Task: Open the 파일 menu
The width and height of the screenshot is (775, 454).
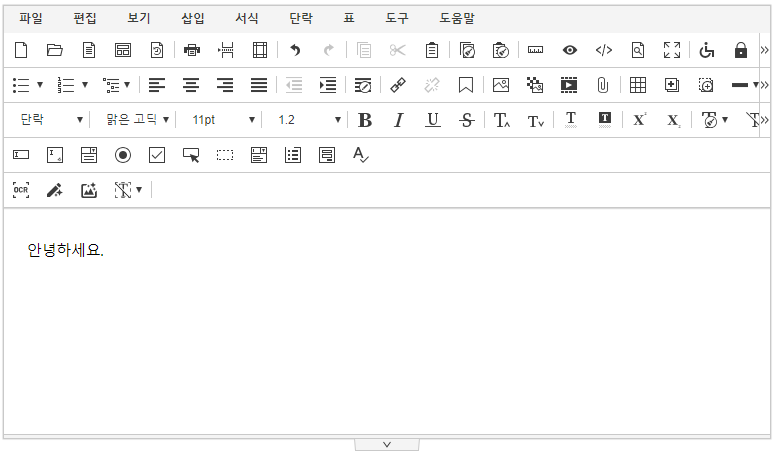Action: pos(31,18)
